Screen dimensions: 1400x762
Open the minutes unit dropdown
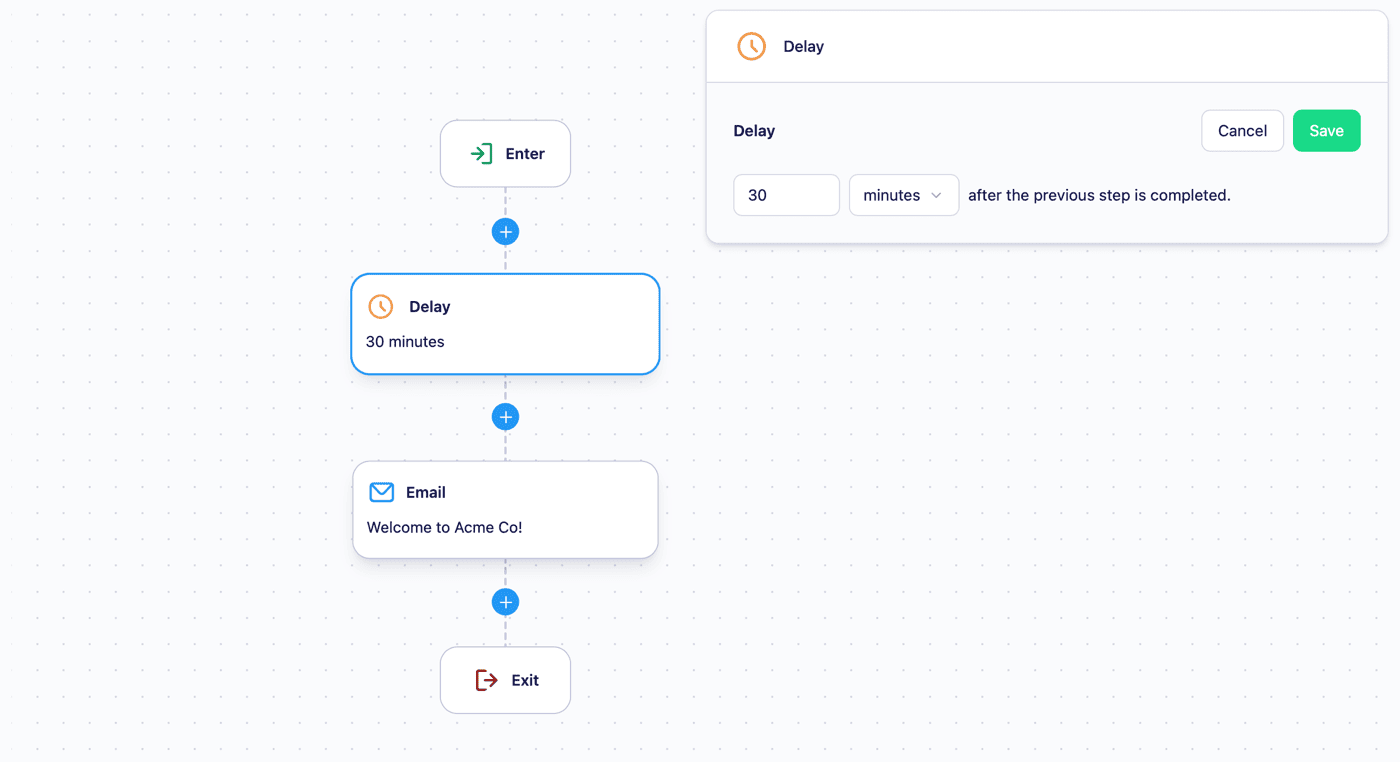pyautogui.click(x=903, y=195)
